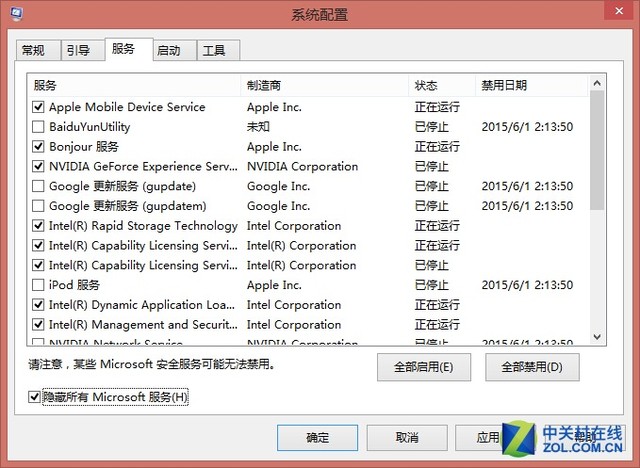The height and width of the screenshot is (468, 640).
Task: Check Google 更新服务 (gupdate) checkbox
Action: [x=38, y=186]
